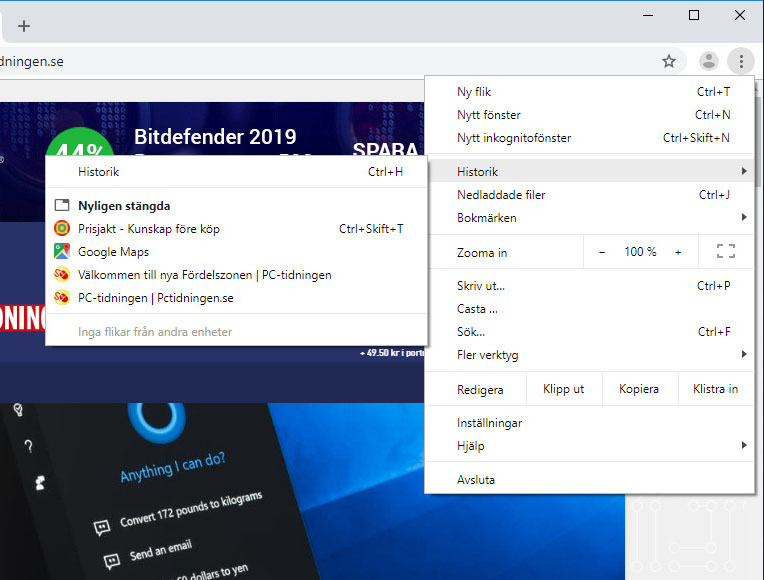Expand the Bokmärken submenu
This screenshot has height=580, width=764.
click(590, 218)
